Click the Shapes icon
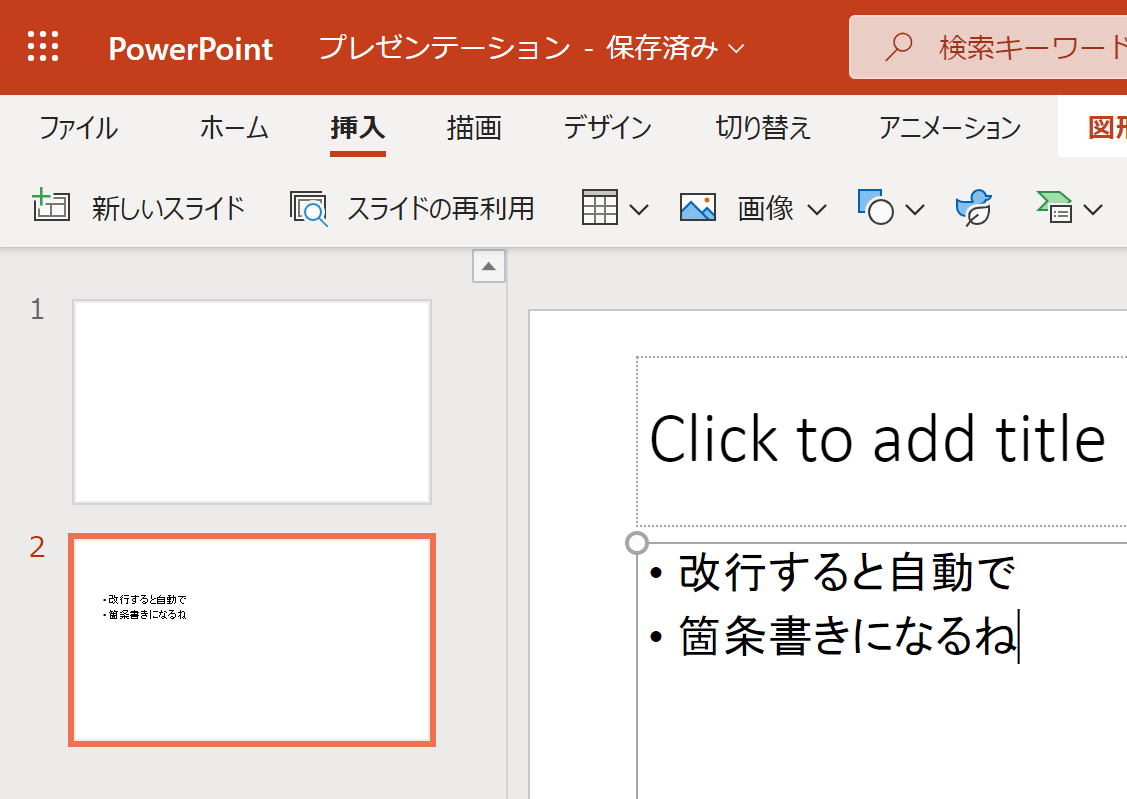Image resolution: width=1127 pixels, height=799 pixels. [x=875, y=207]
